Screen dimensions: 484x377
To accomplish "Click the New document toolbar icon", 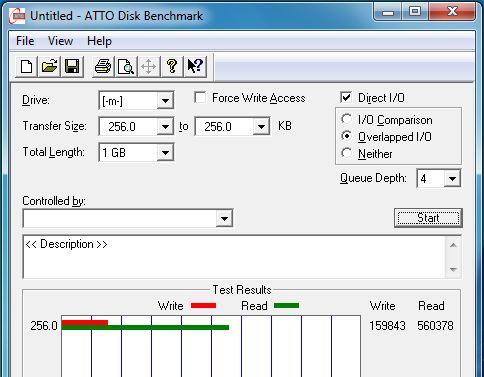I will tap(26, 66).
